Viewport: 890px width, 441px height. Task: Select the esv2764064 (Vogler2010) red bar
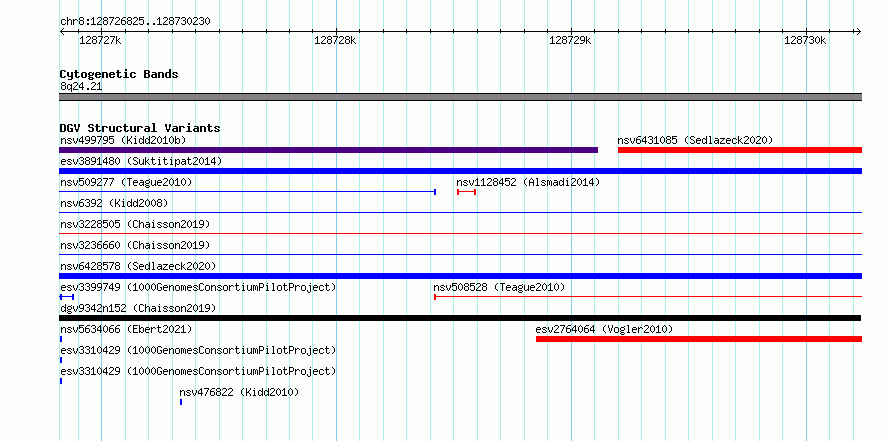[699, 339]
